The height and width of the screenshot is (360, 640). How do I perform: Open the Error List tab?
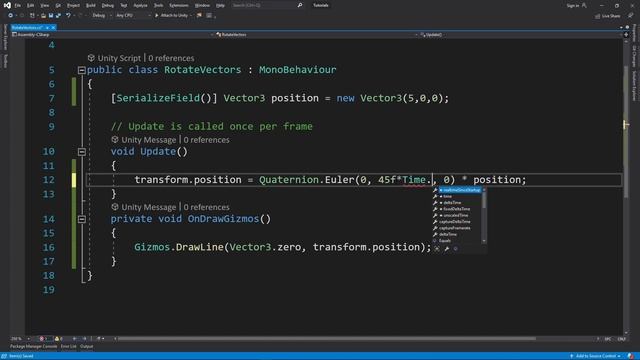[69, 347]
